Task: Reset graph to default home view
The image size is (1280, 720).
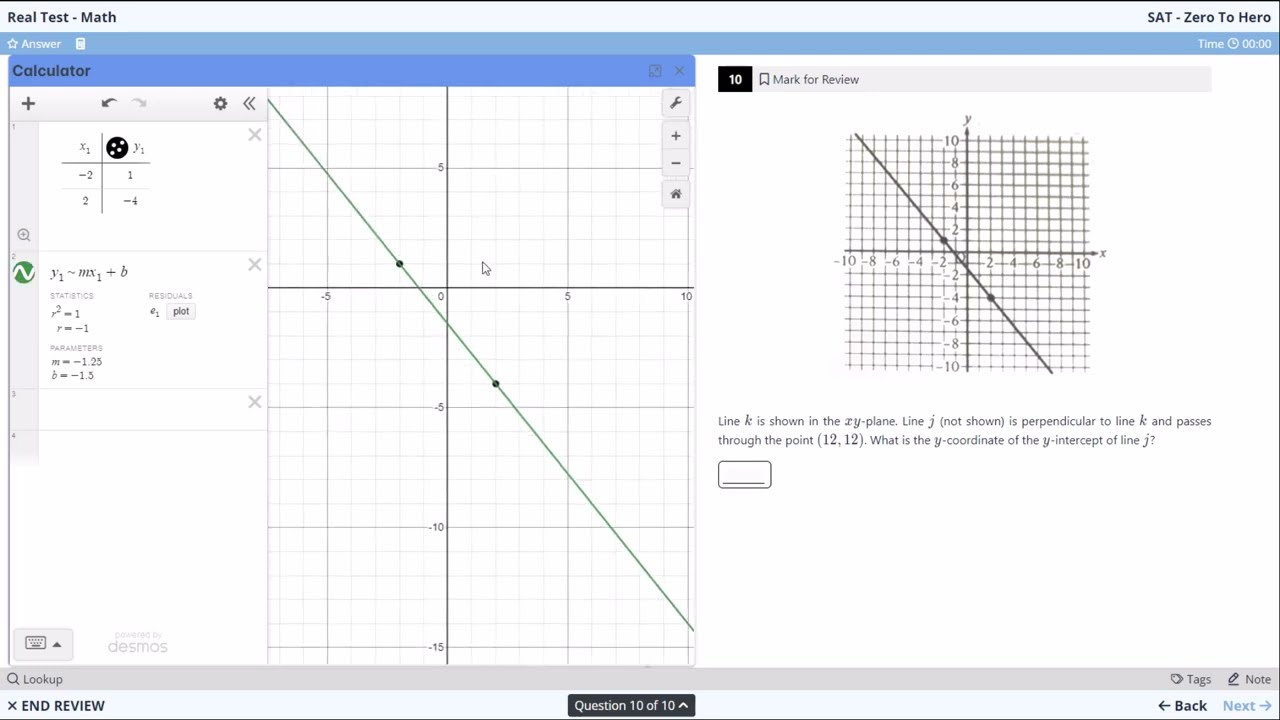Action: coord(676,194)
